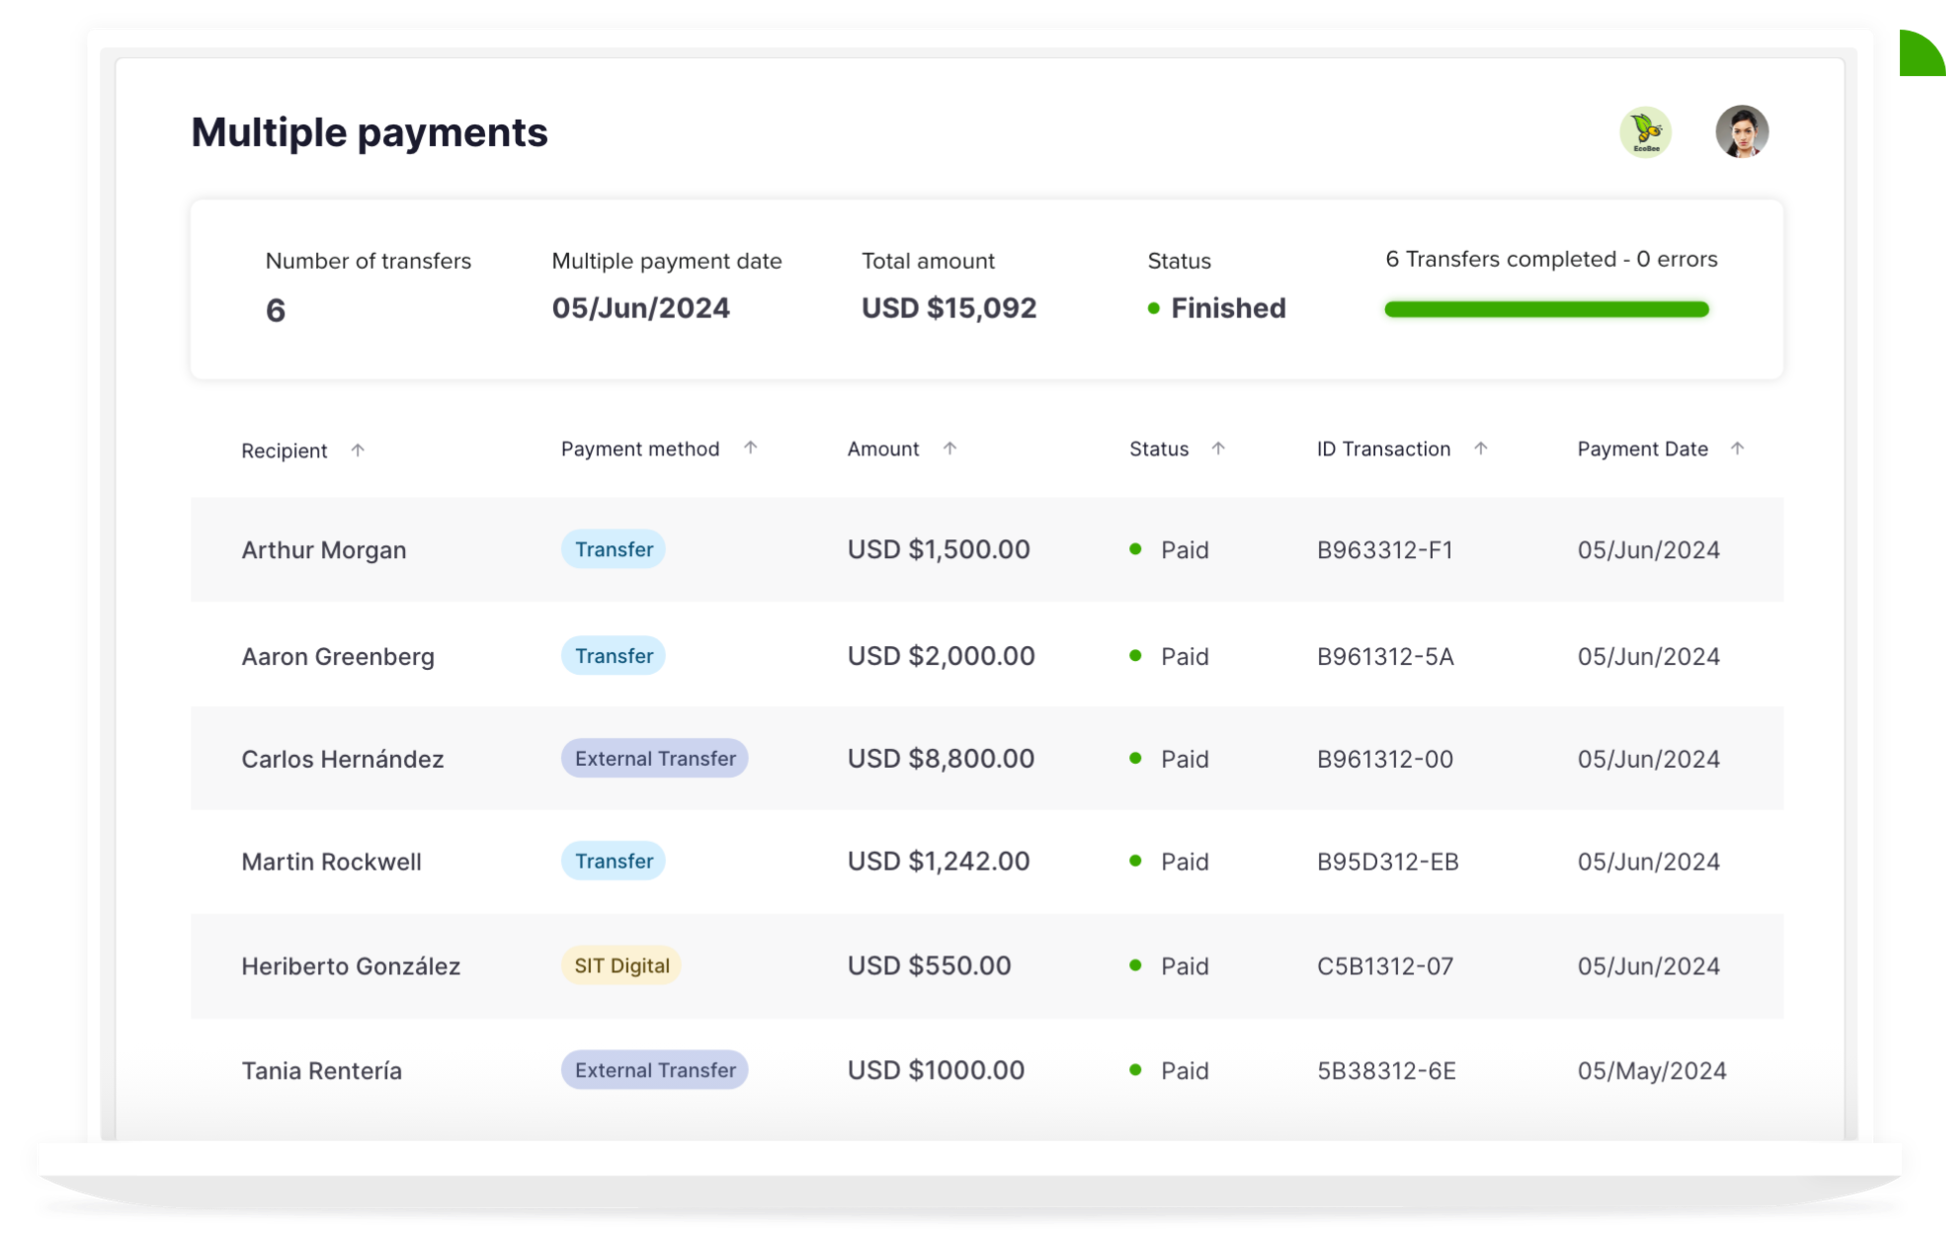This screenshot has height=1236, width=1946.
Task: Click Transfer badge for Arthur Morgan
Action: (613, 549)
